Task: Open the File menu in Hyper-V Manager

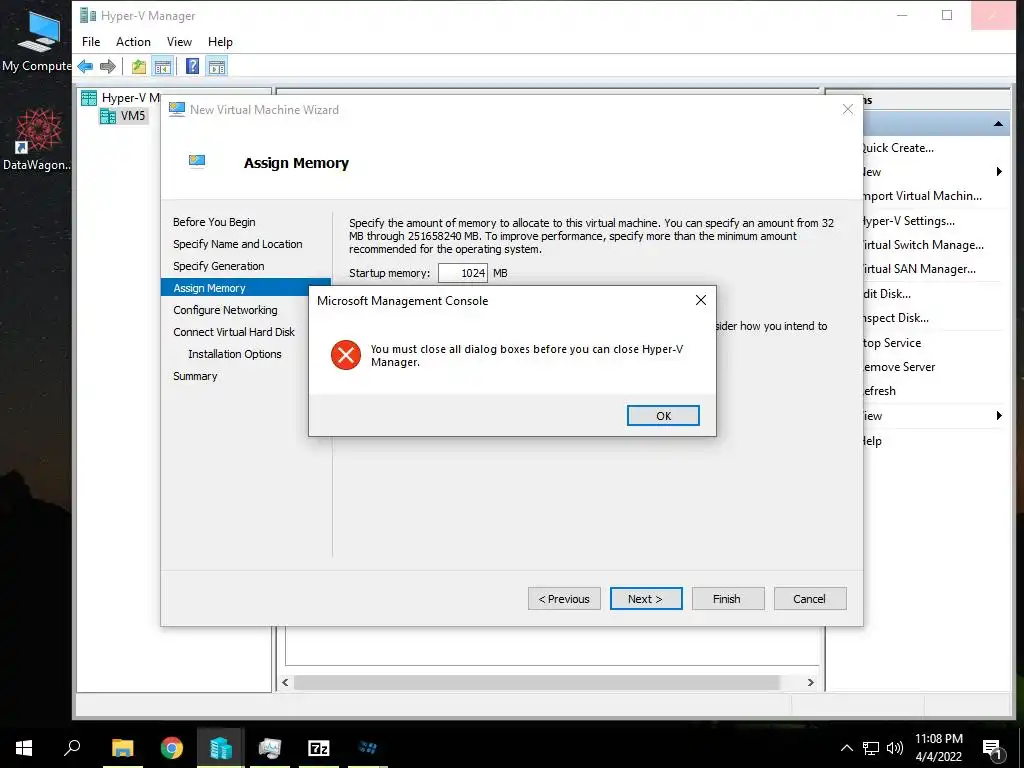Action: [91, 42]
